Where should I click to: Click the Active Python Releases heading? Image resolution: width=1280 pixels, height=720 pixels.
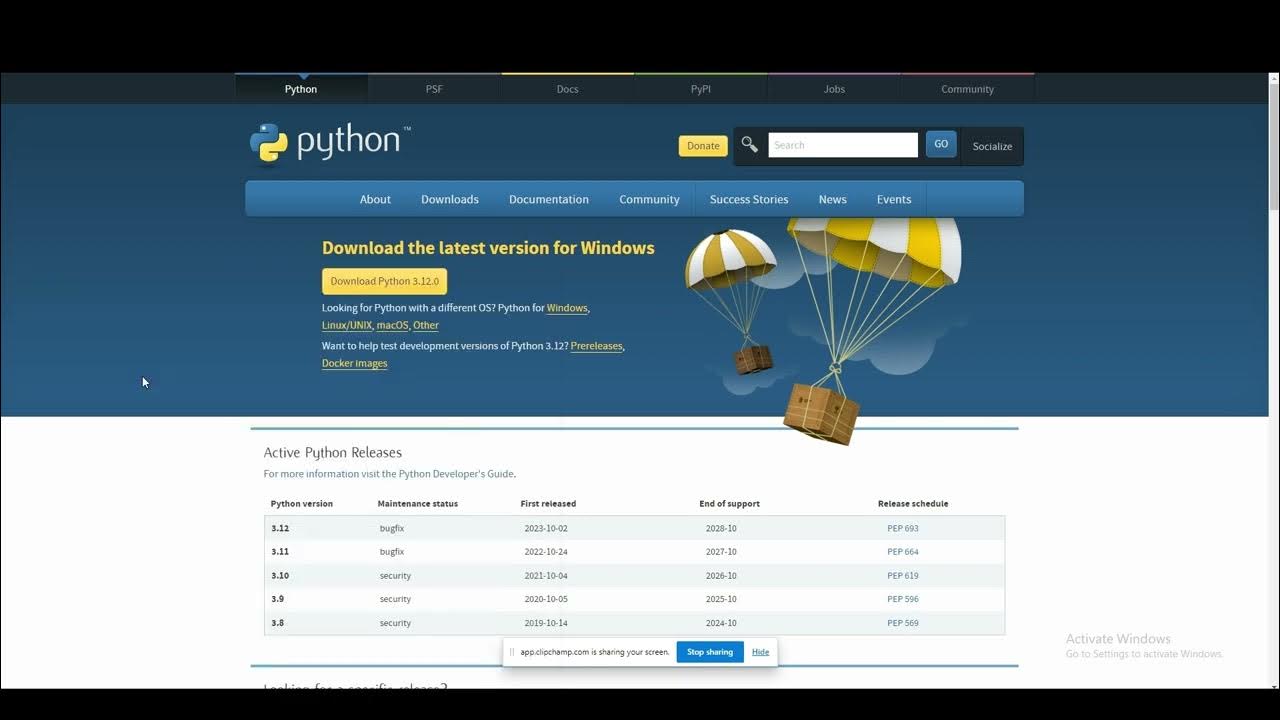[333, 453]
